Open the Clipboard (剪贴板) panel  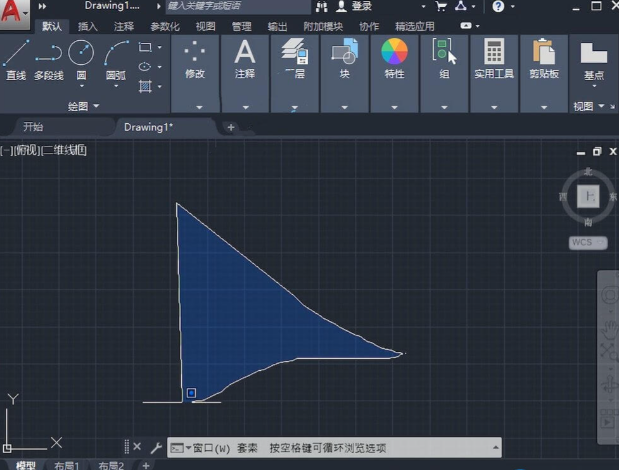click(x=544, y=59)
